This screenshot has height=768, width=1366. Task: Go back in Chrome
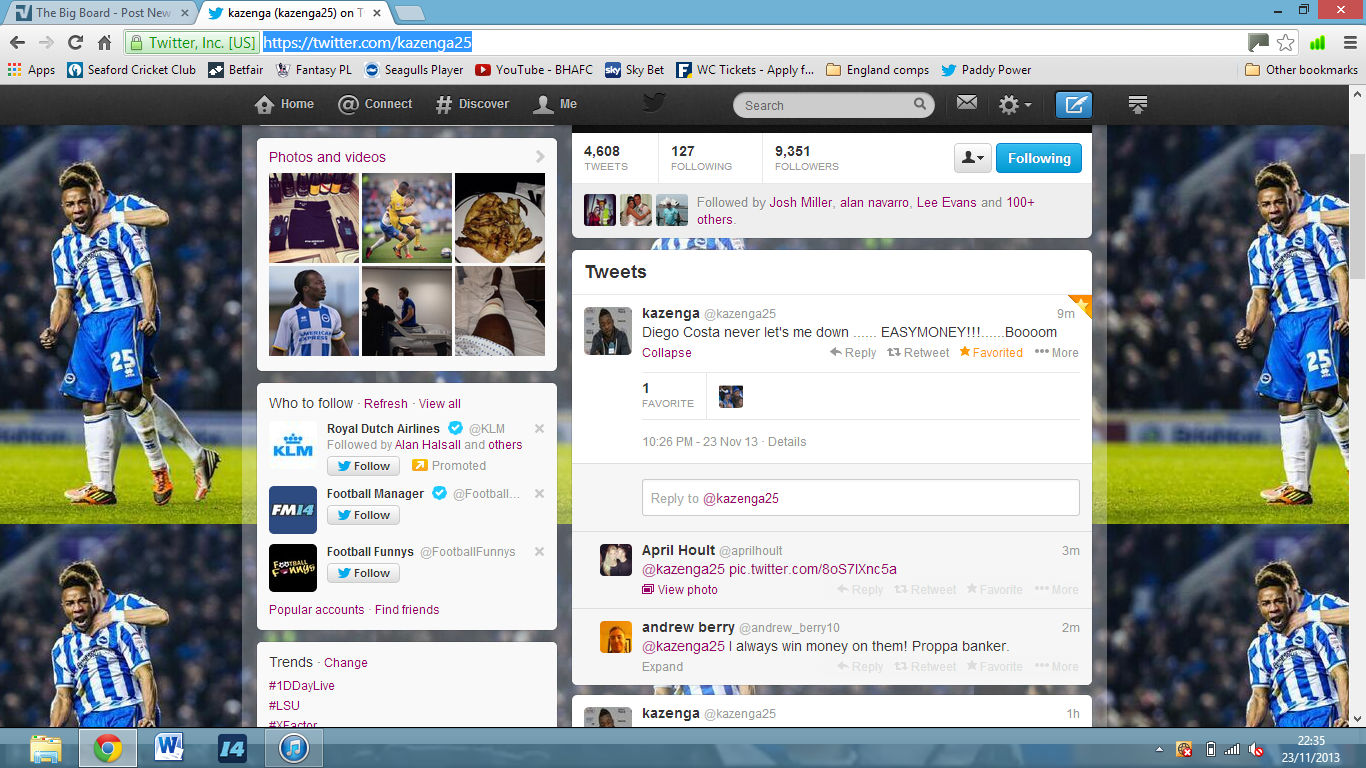(17, 42)
